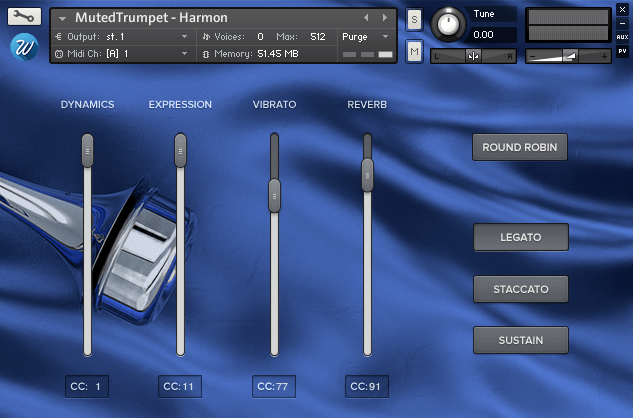Click the pan L-R slider
Image resolution: width=633 pixels, height=418 pixels.
click(473, 57)
